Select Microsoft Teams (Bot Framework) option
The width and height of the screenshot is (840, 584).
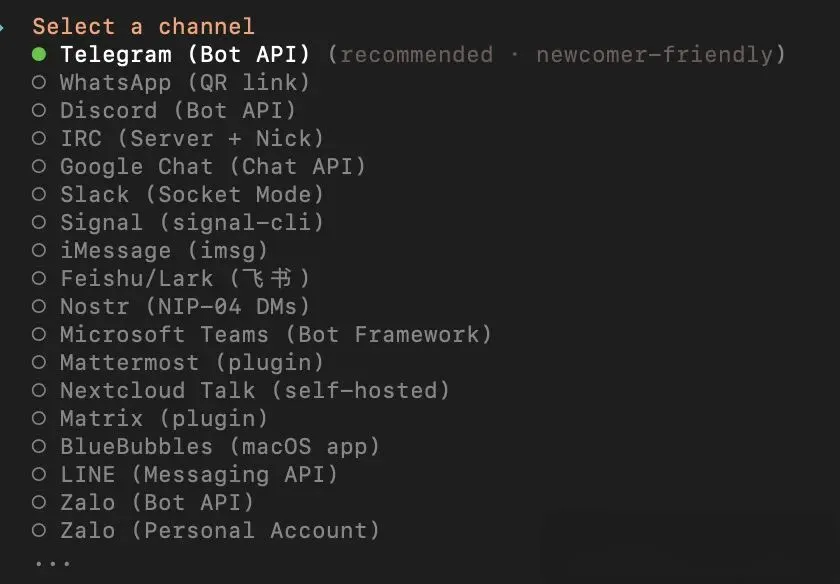coord(39,334)
